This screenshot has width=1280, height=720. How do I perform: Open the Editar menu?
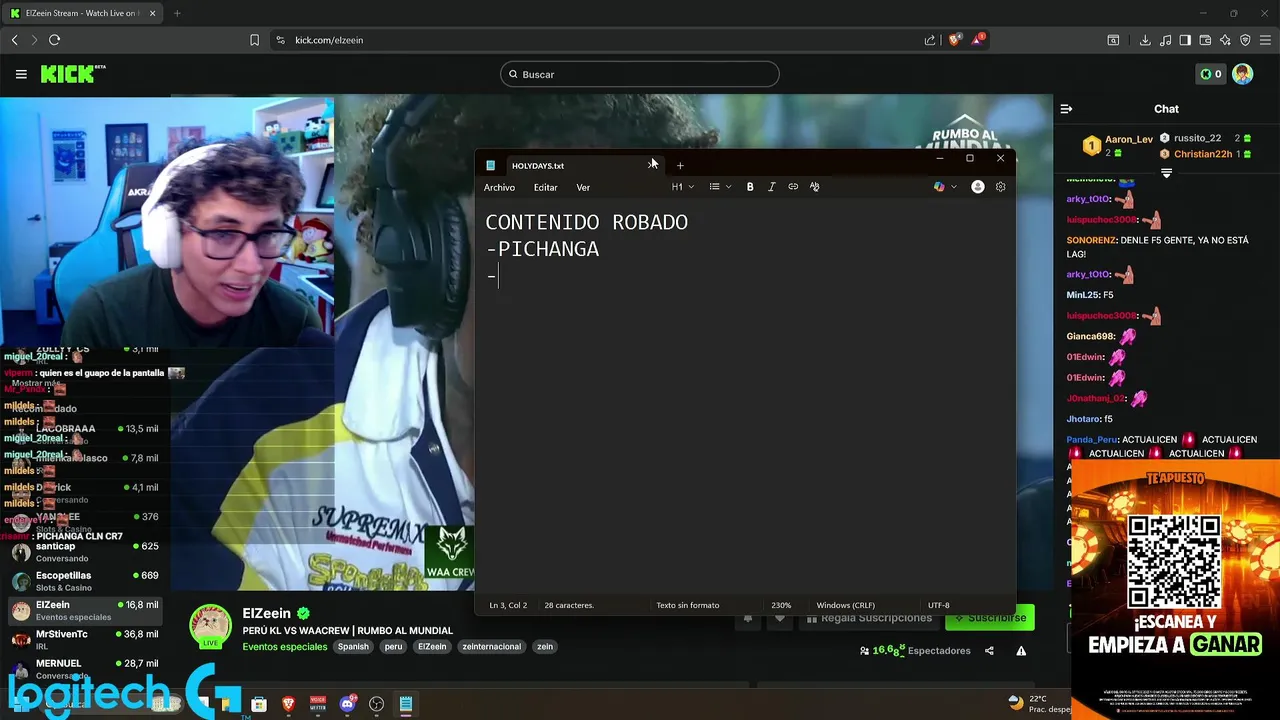[x=545, y=188]
